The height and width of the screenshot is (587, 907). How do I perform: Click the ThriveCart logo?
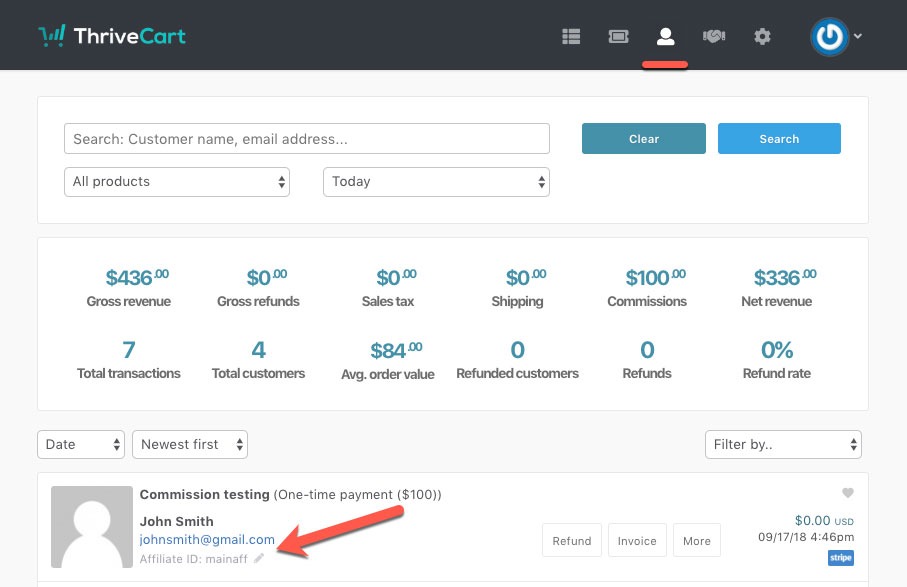click(112, 37)
